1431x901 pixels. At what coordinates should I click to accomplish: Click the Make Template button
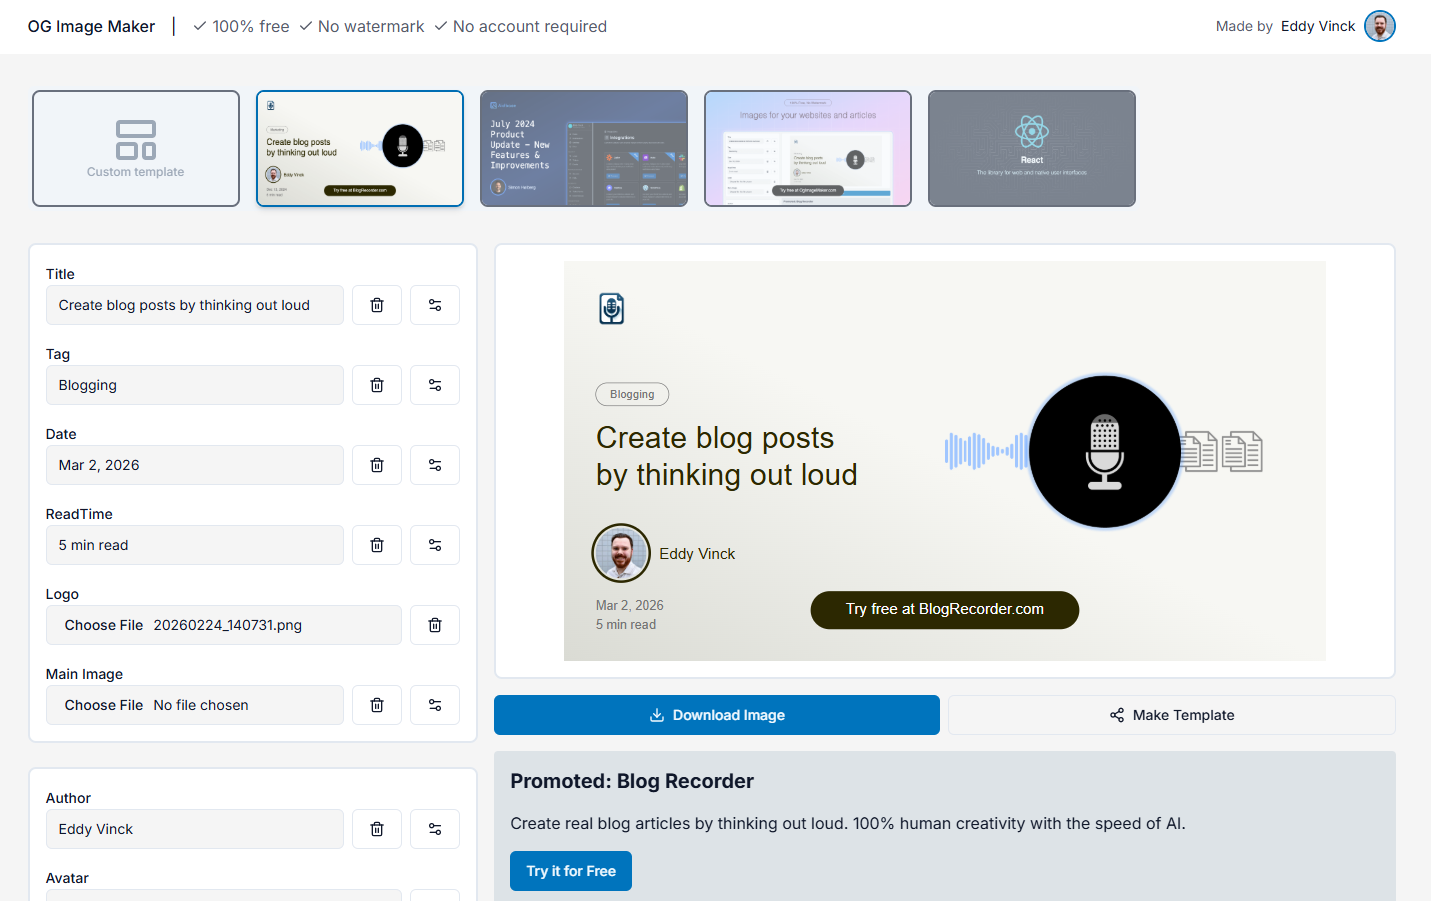tap(1171, 715)
